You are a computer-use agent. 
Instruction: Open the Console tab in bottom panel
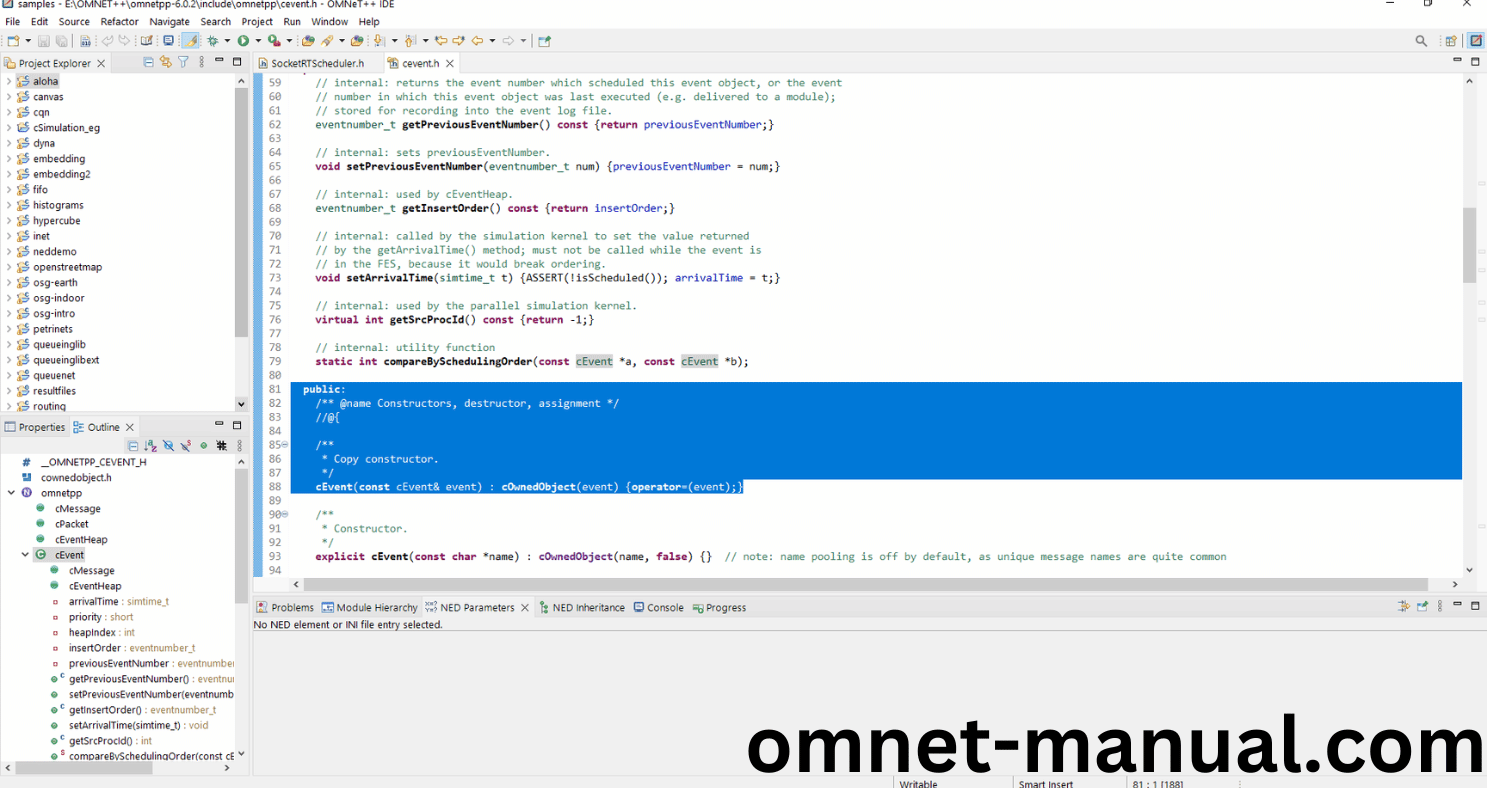click(x=664, y=607)
